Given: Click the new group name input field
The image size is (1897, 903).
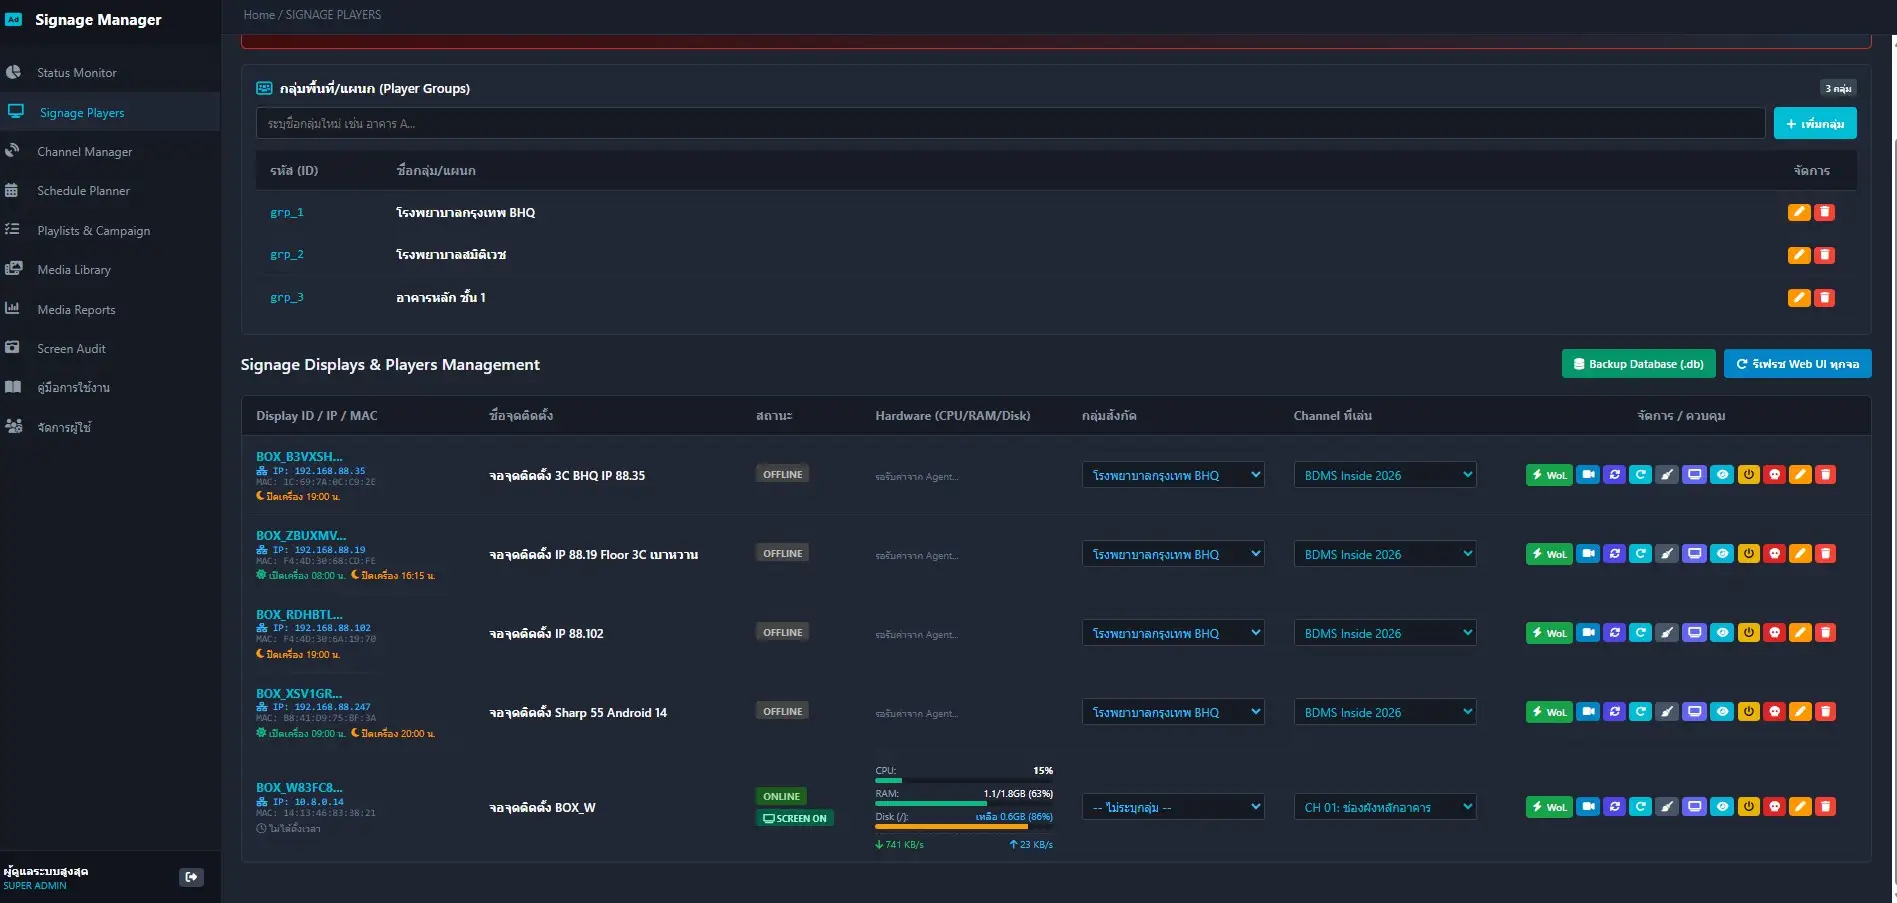Looking at the screenshot, I should tap(1010, 123).
